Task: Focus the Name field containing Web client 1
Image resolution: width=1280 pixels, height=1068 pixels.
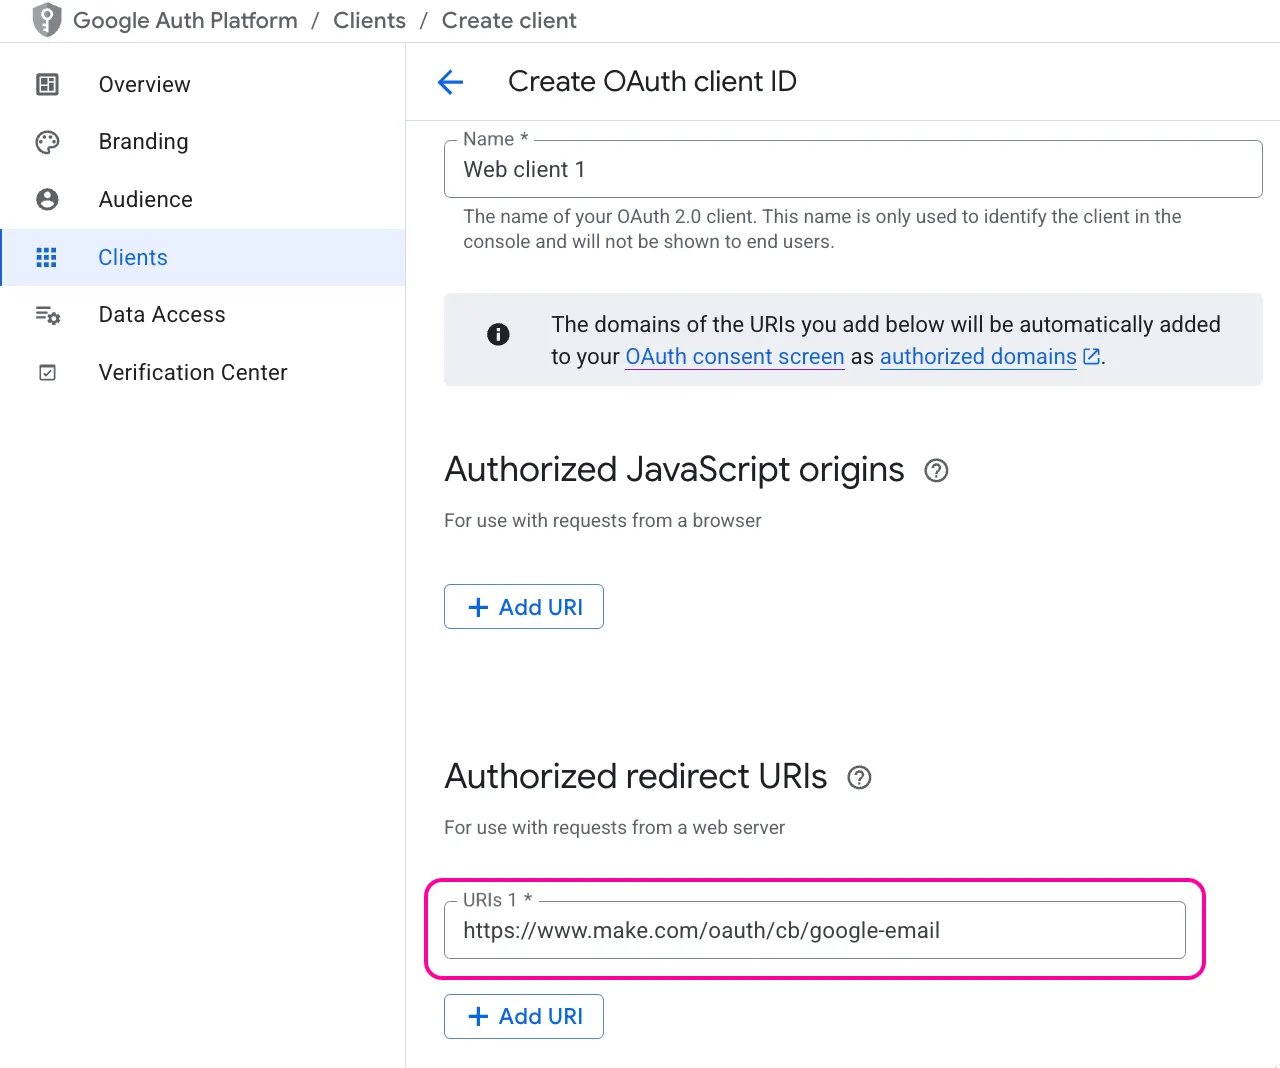Action: (853, 169)
